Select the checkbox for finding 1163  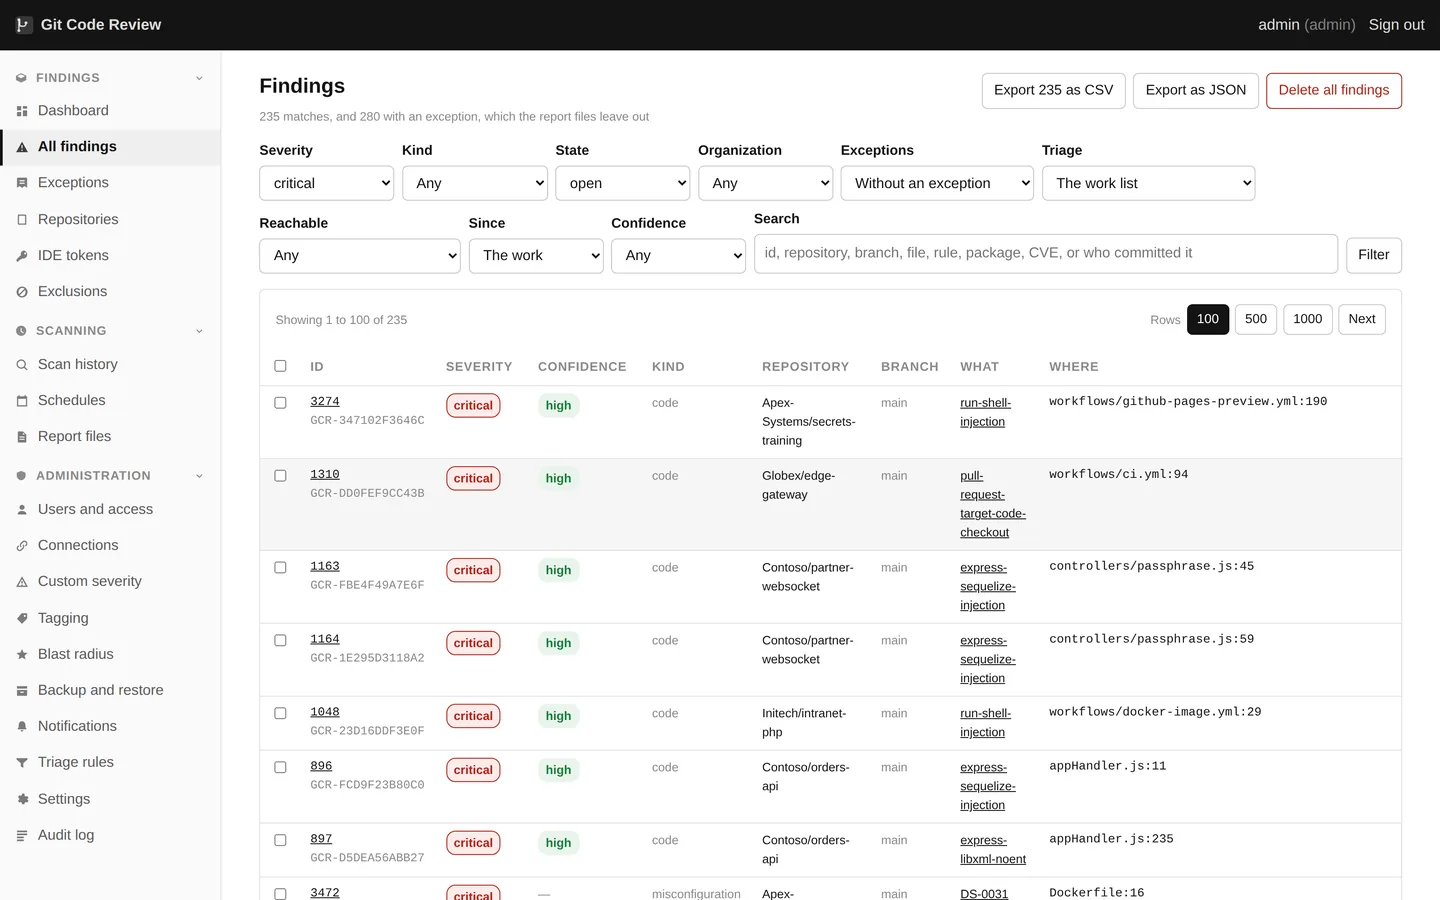click(280, 568)
